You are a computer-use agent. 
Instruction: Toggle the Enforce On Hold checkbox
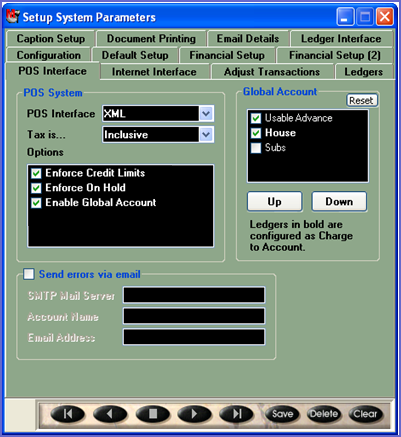pos(36,188)
